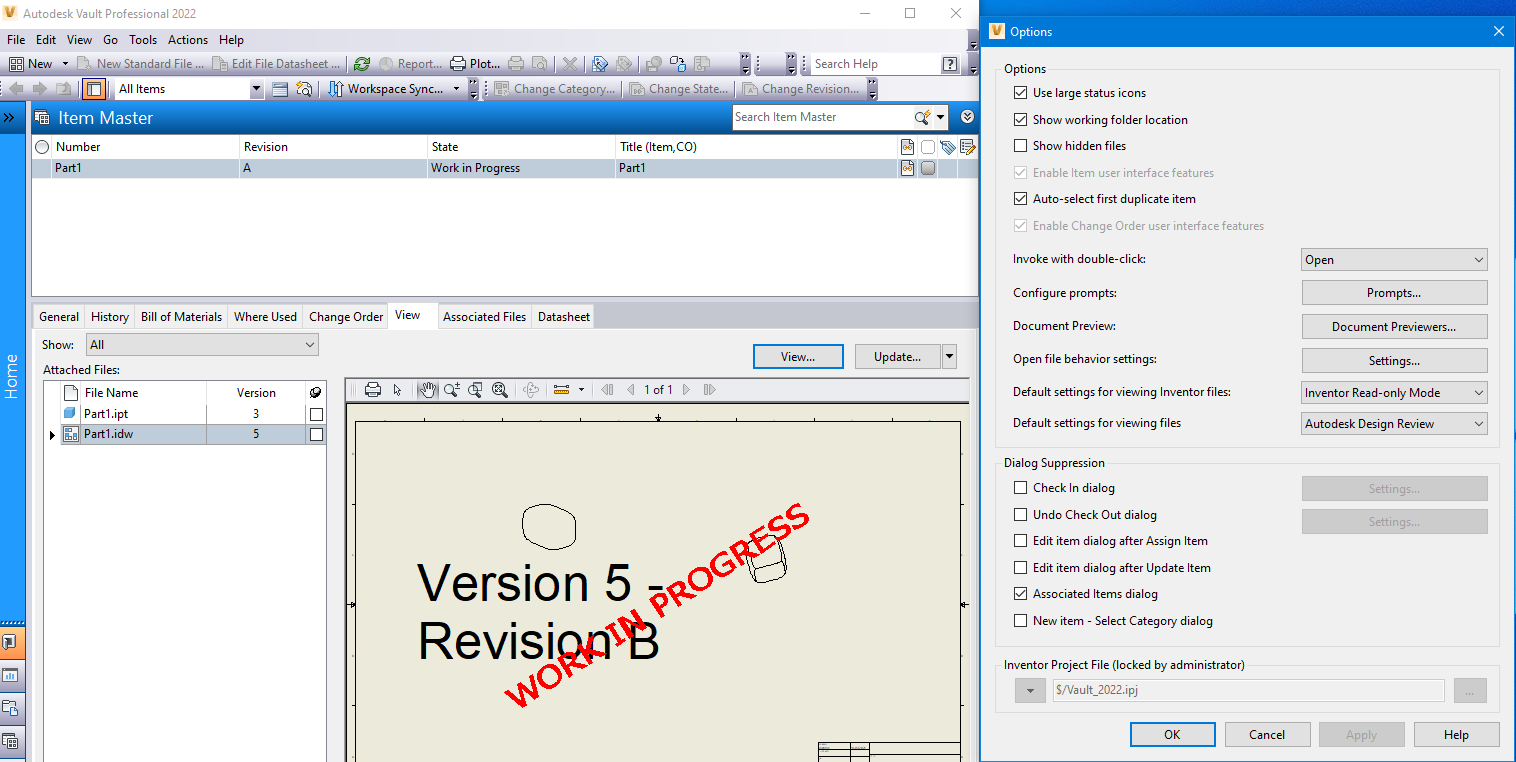Switch to the Bill of Materials tab

181,317
